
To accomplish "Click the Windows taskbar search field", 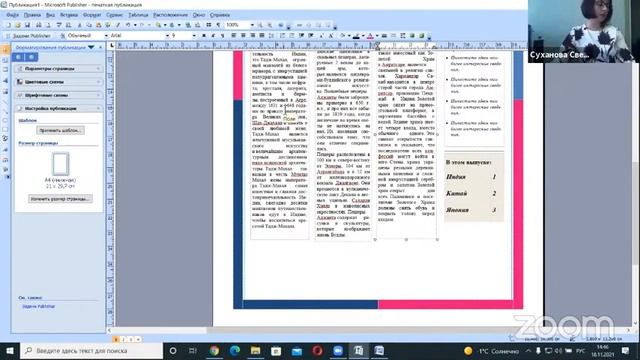I will pos(92,351).
